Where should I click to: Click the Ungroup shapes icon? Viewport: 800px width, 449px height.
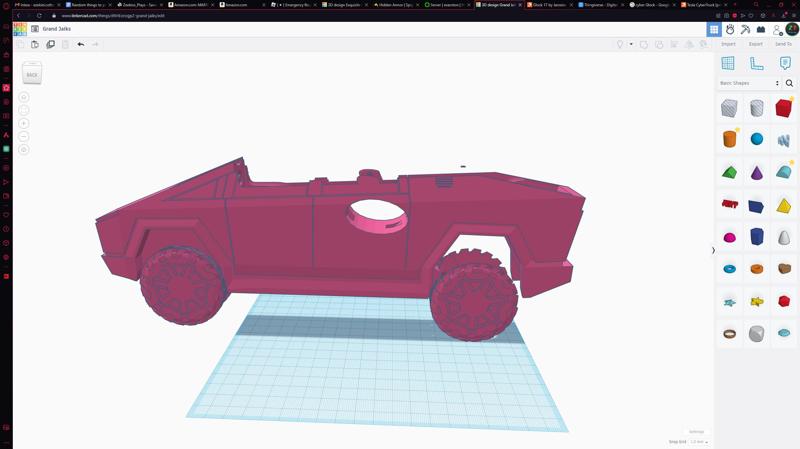click(659, 44)
